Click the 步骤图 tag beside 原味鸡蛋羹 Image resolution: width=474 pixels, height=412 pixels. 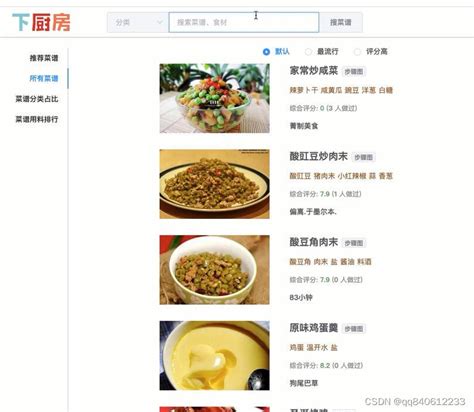coord(354,329)
